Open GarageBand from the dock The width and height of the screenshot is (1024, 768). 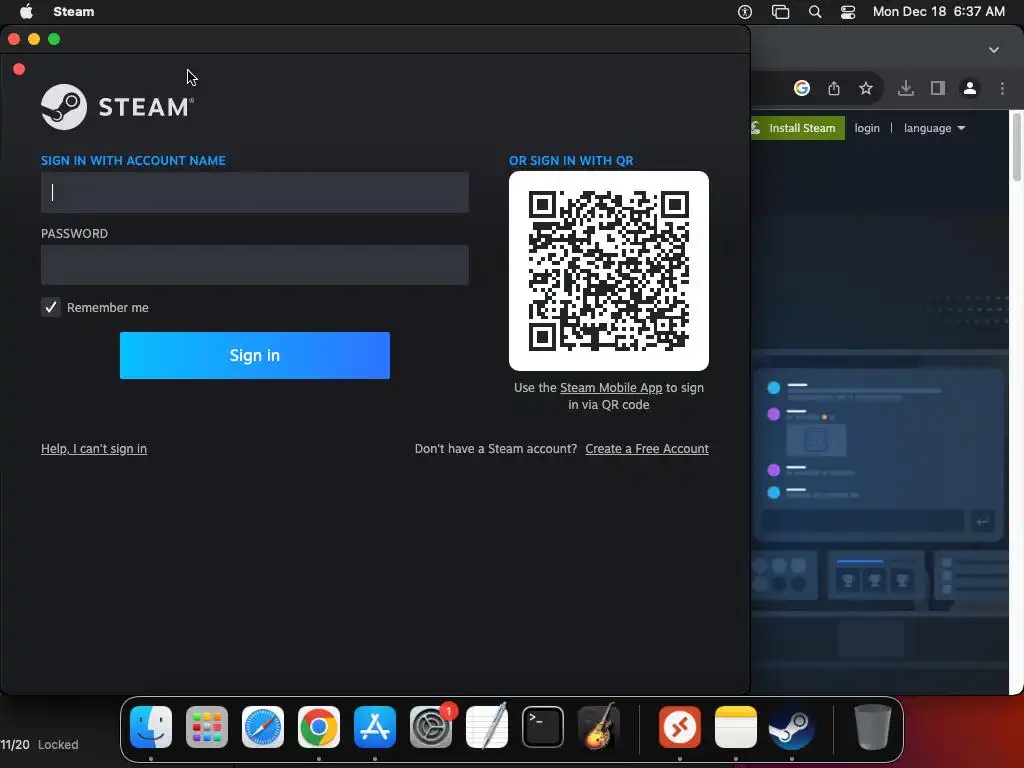599,726
